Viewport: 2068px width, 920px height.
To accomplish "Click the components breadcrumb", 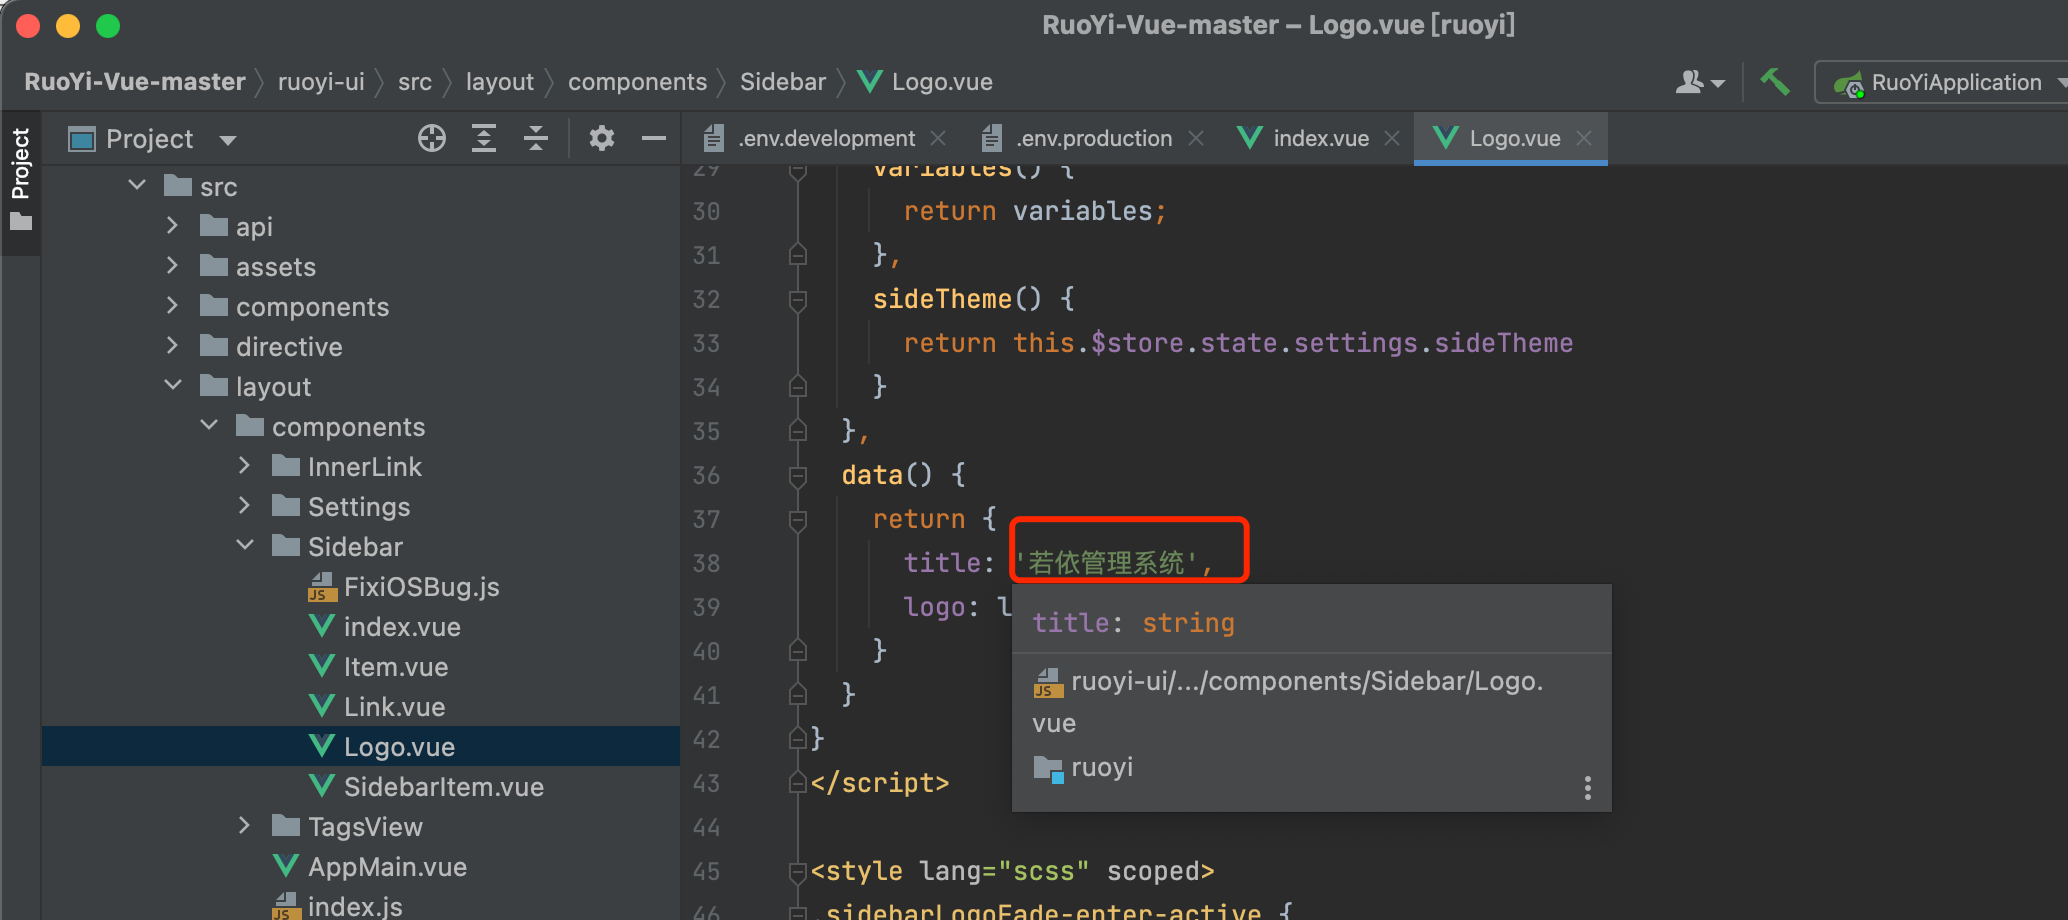I will (x=637, y=82).
